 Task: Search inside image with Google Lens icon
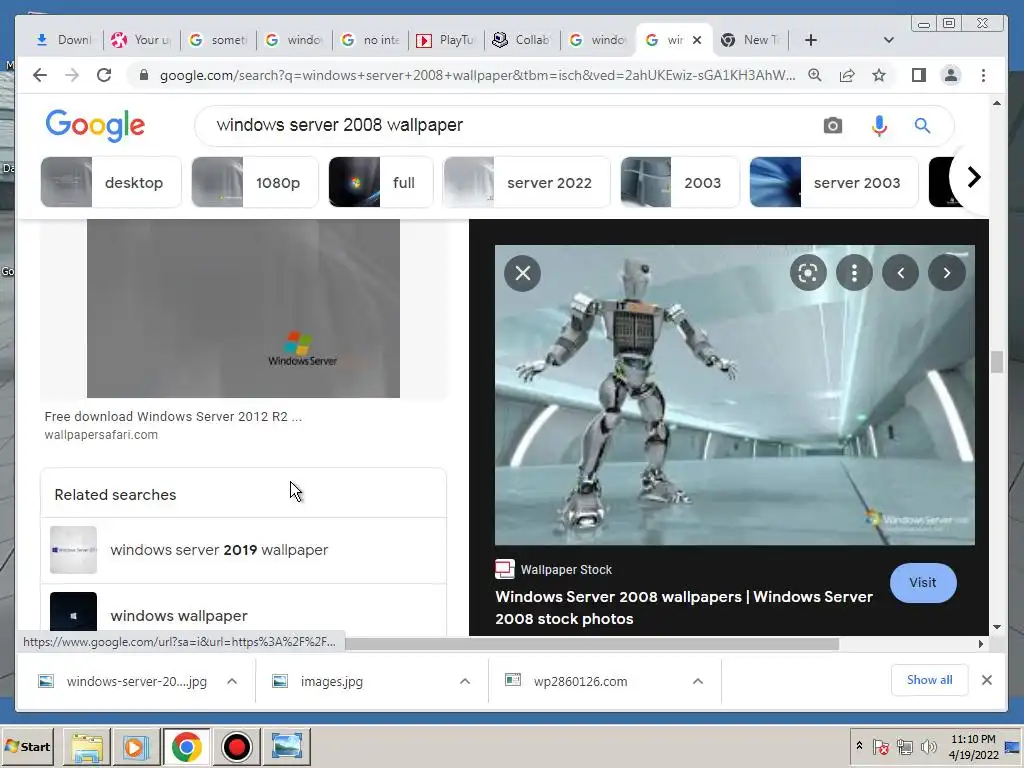point(808,273)
